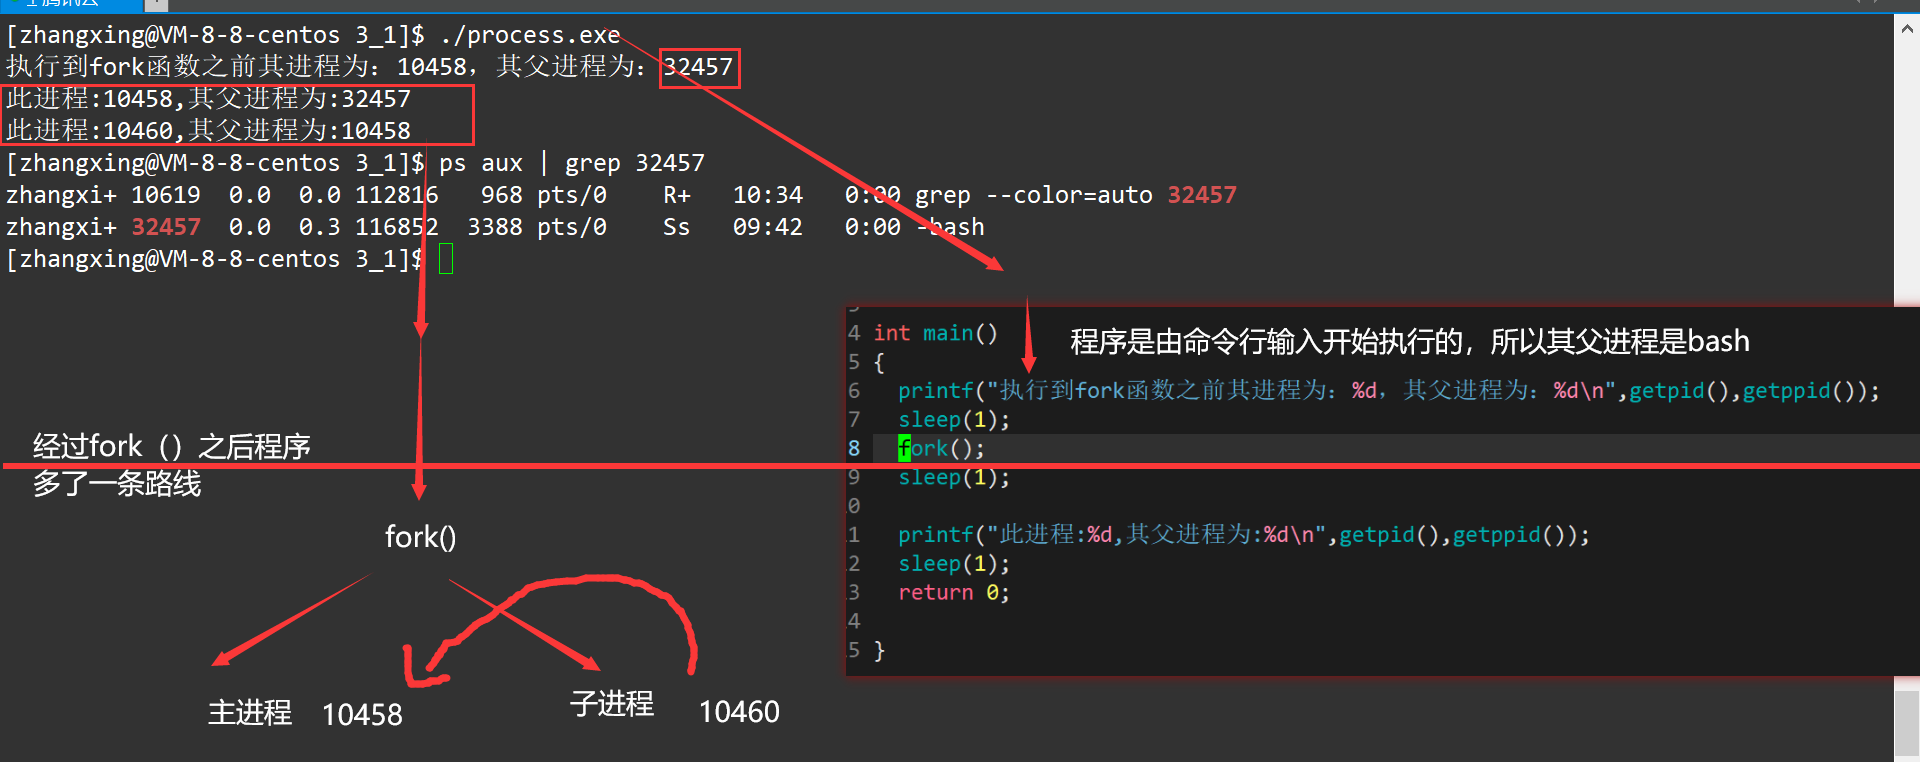The height and width of the screenshot is (762, 1920).
Task: Click "sleep(1);" on line 7 of the code
Action: (x=954, y=419)
